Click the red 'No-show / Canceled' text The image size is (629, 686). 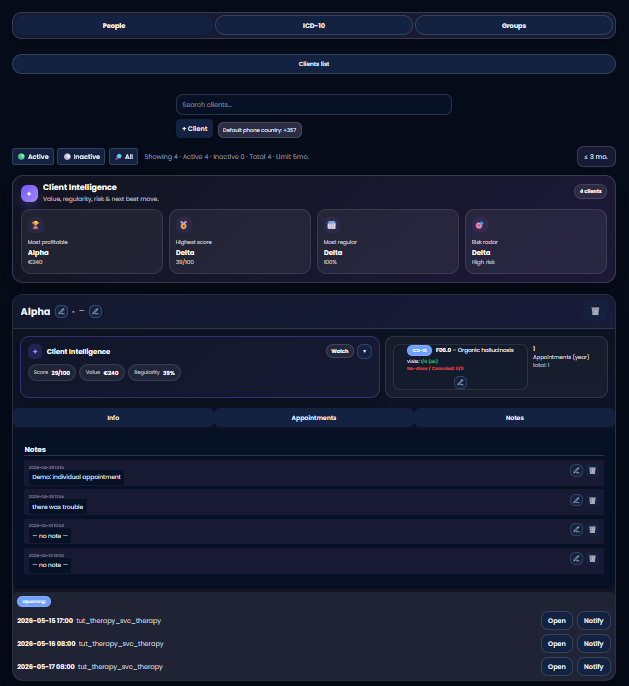point(435,368)
